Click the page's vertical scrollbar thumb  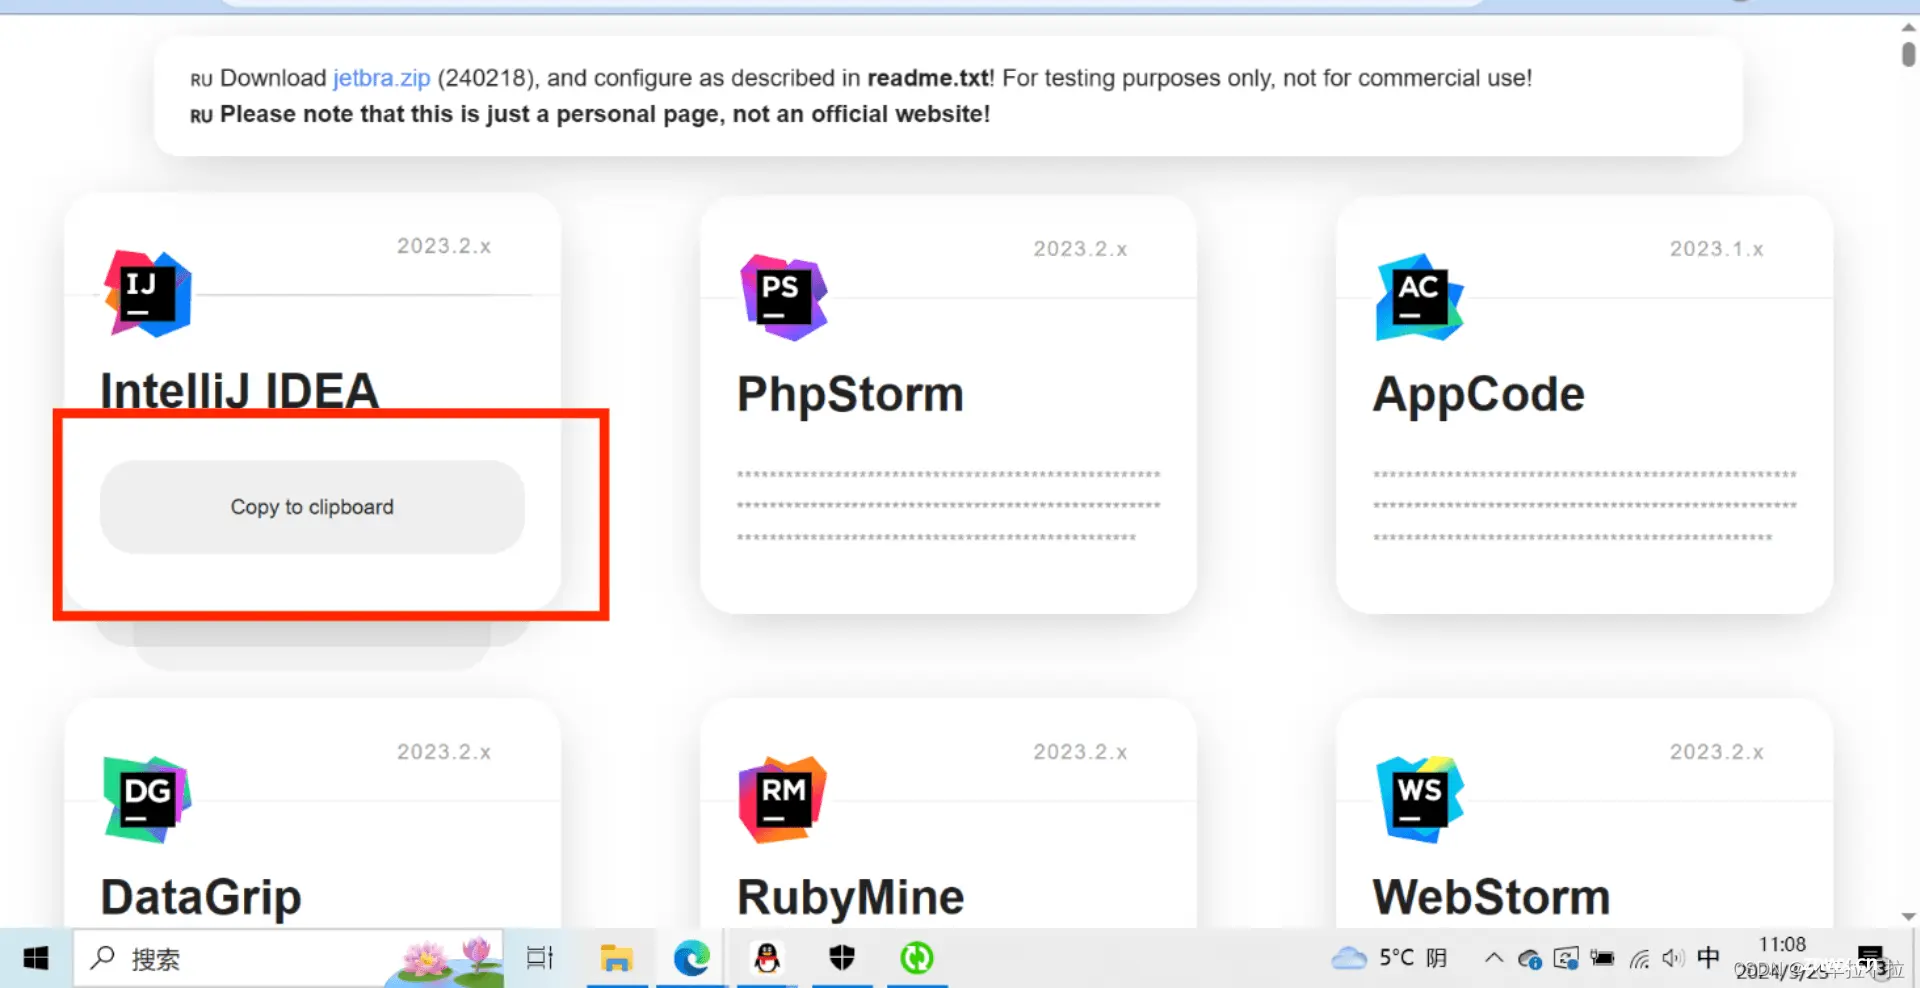(1908, 53)
